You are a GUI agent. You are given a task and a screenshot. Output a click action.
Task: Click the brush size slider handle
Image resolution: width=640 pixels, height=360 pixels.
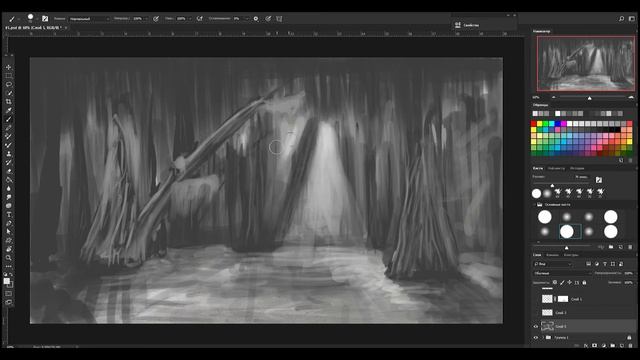click(552, 186)
